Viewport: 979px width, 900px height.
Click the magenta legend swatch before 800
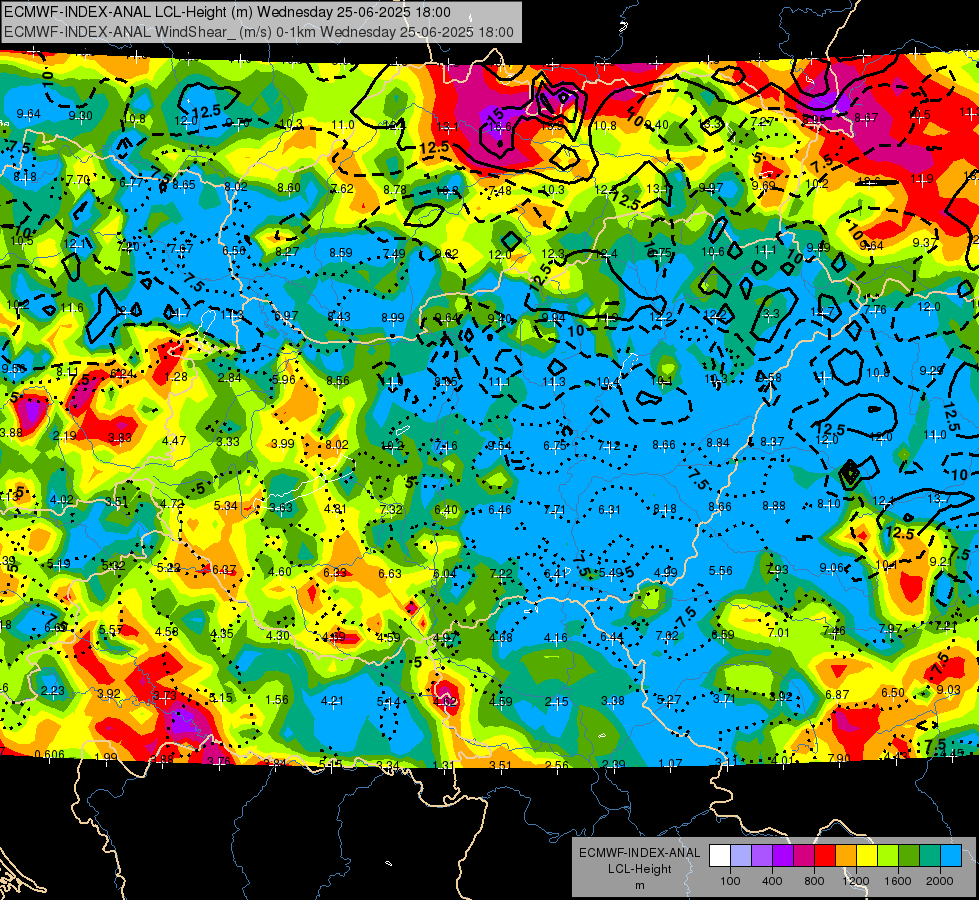(x=804, y=856)
